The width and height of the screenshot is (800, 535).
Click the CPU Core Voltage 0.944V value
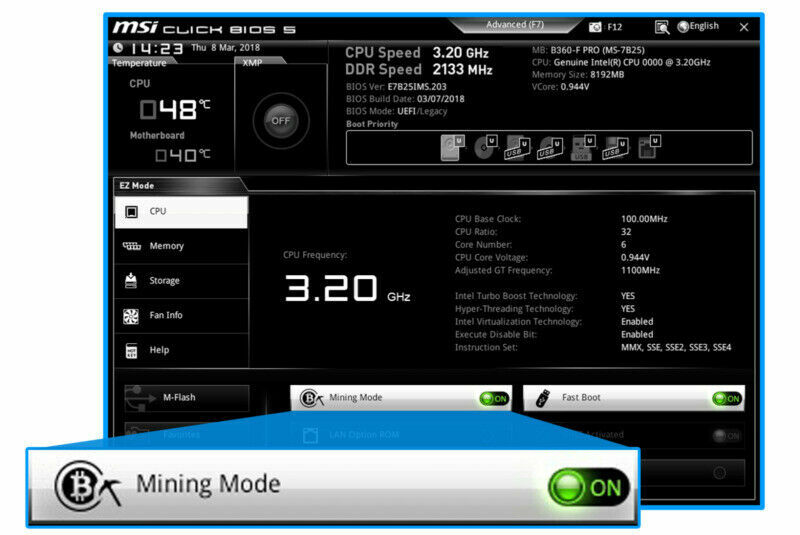[635, 258]
